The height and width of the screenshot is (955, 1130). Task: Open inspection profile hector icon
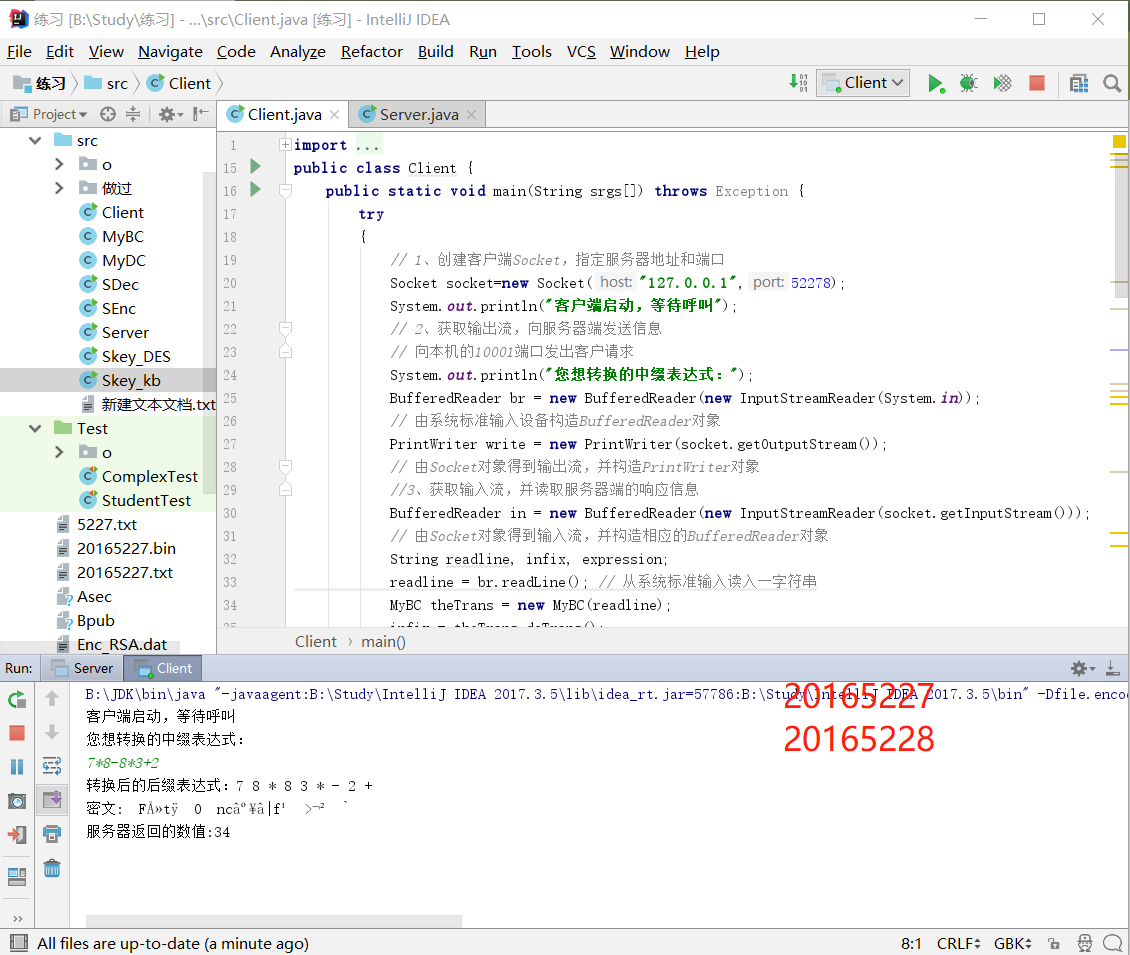(x=1085, y=943)
